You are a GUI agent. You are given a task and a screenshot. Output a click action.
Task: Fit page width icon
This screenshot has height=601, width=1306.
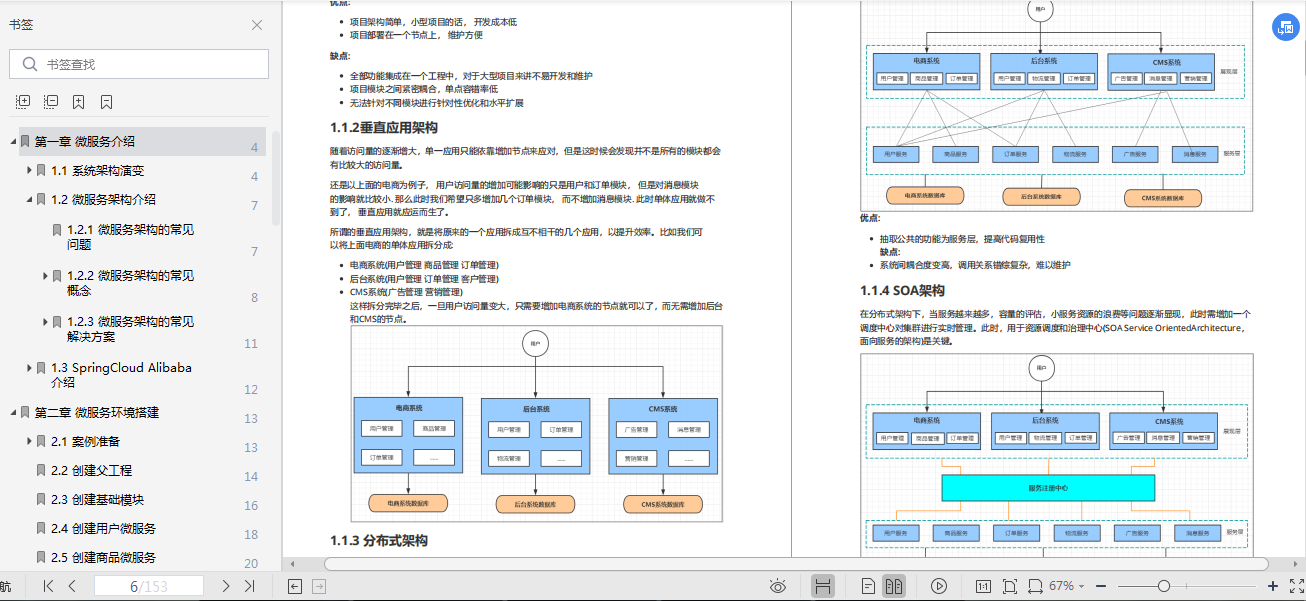(1035, 586)
